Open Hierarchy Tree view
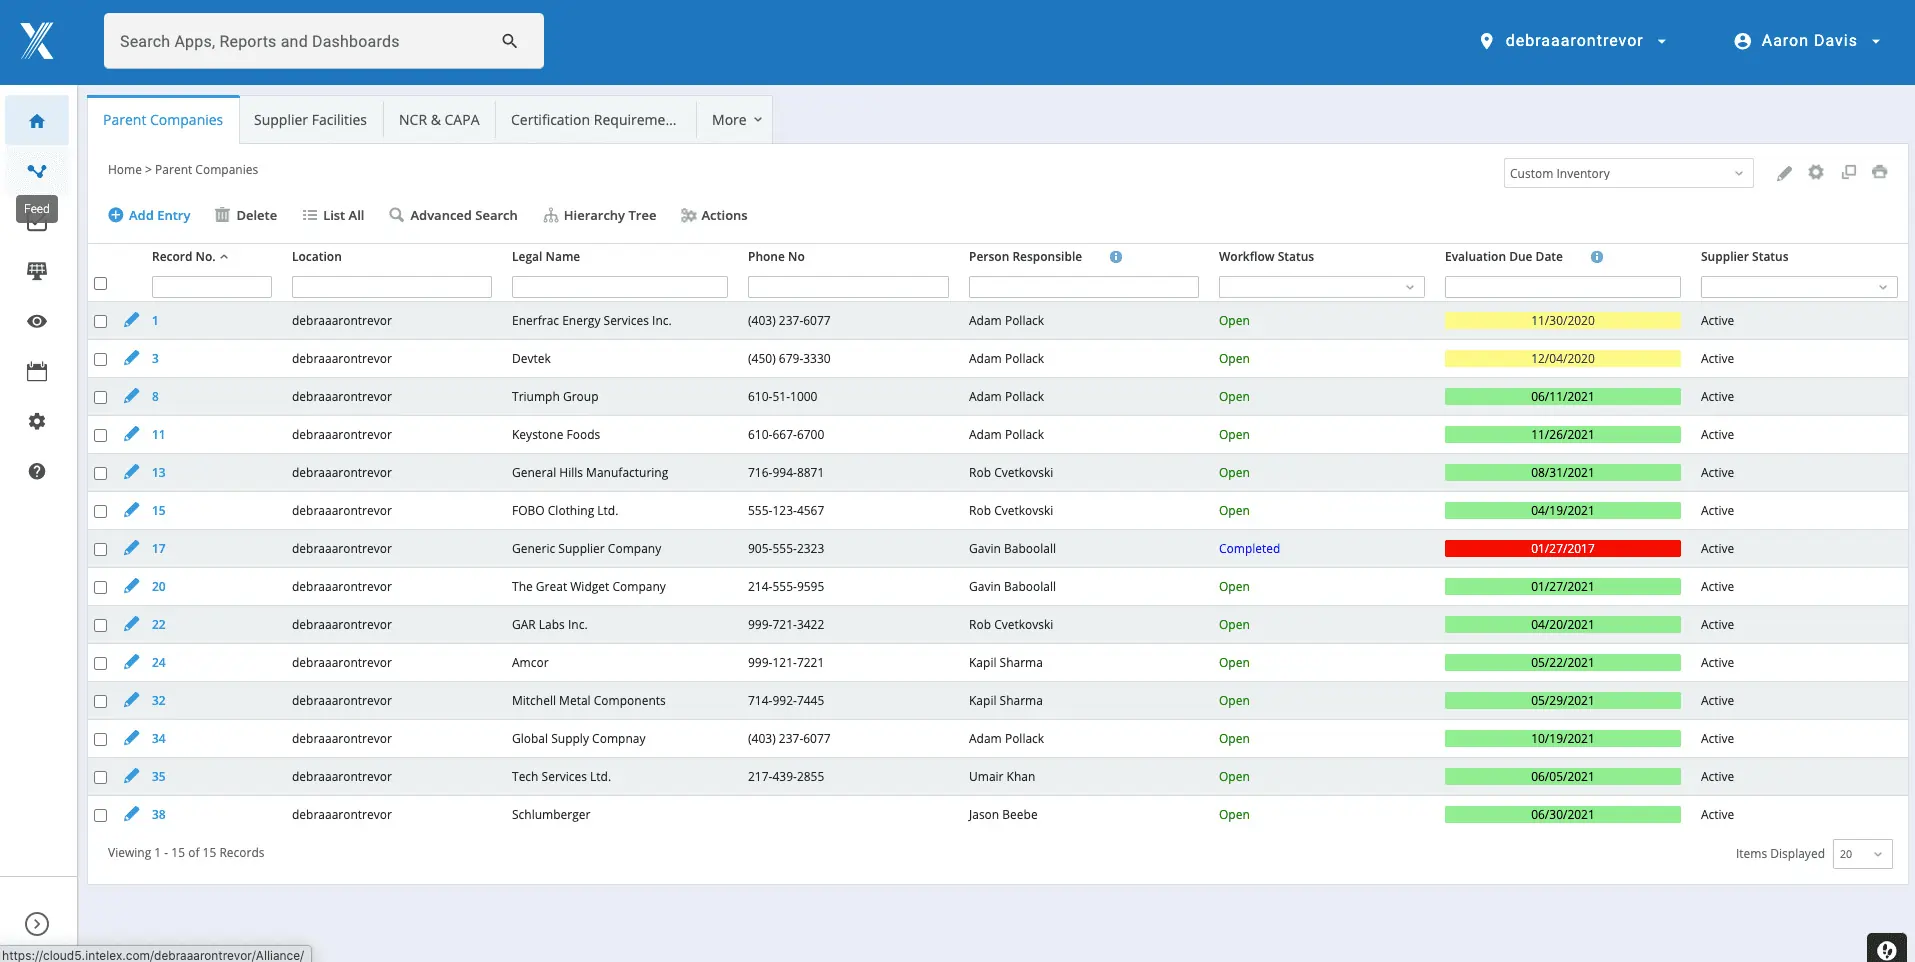 pos(600,215)
